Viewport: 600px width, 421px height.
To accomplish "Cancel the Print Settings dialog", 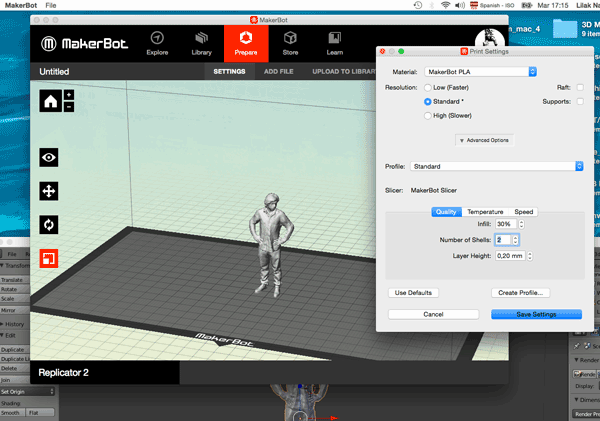I will coord(433,314).
